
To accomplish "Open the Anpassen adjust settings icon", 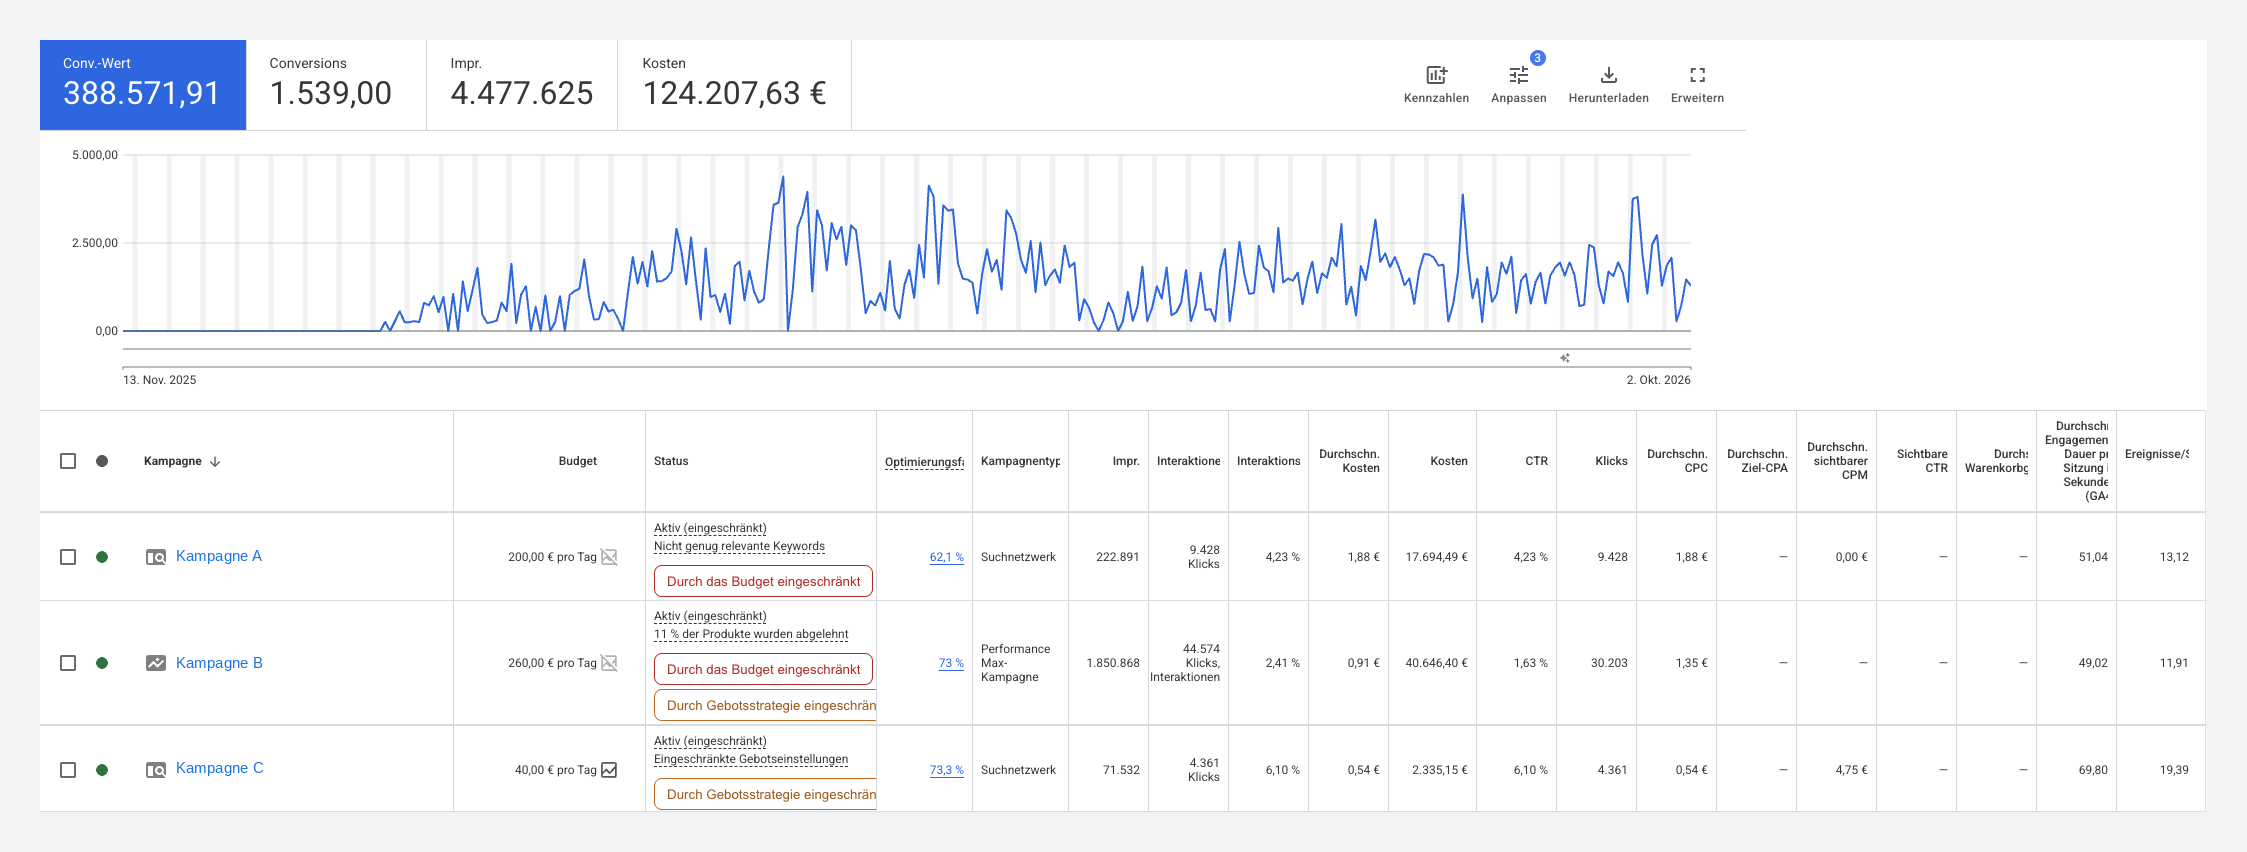I will (x=1518, y=75).
